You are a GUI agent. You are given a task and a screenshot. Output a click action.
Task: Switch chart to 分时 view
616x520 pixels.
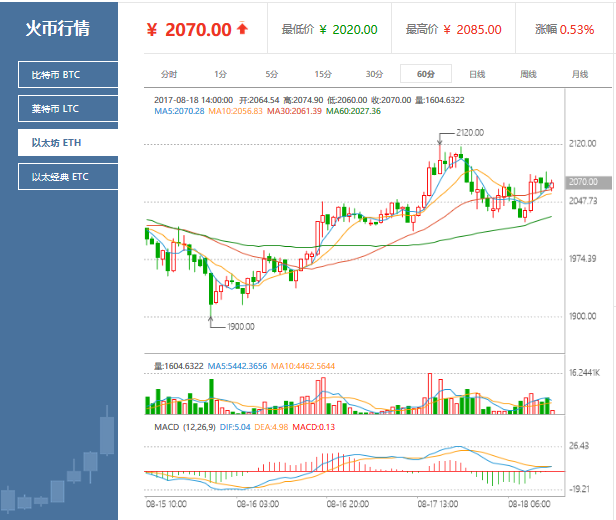[168, 74]
